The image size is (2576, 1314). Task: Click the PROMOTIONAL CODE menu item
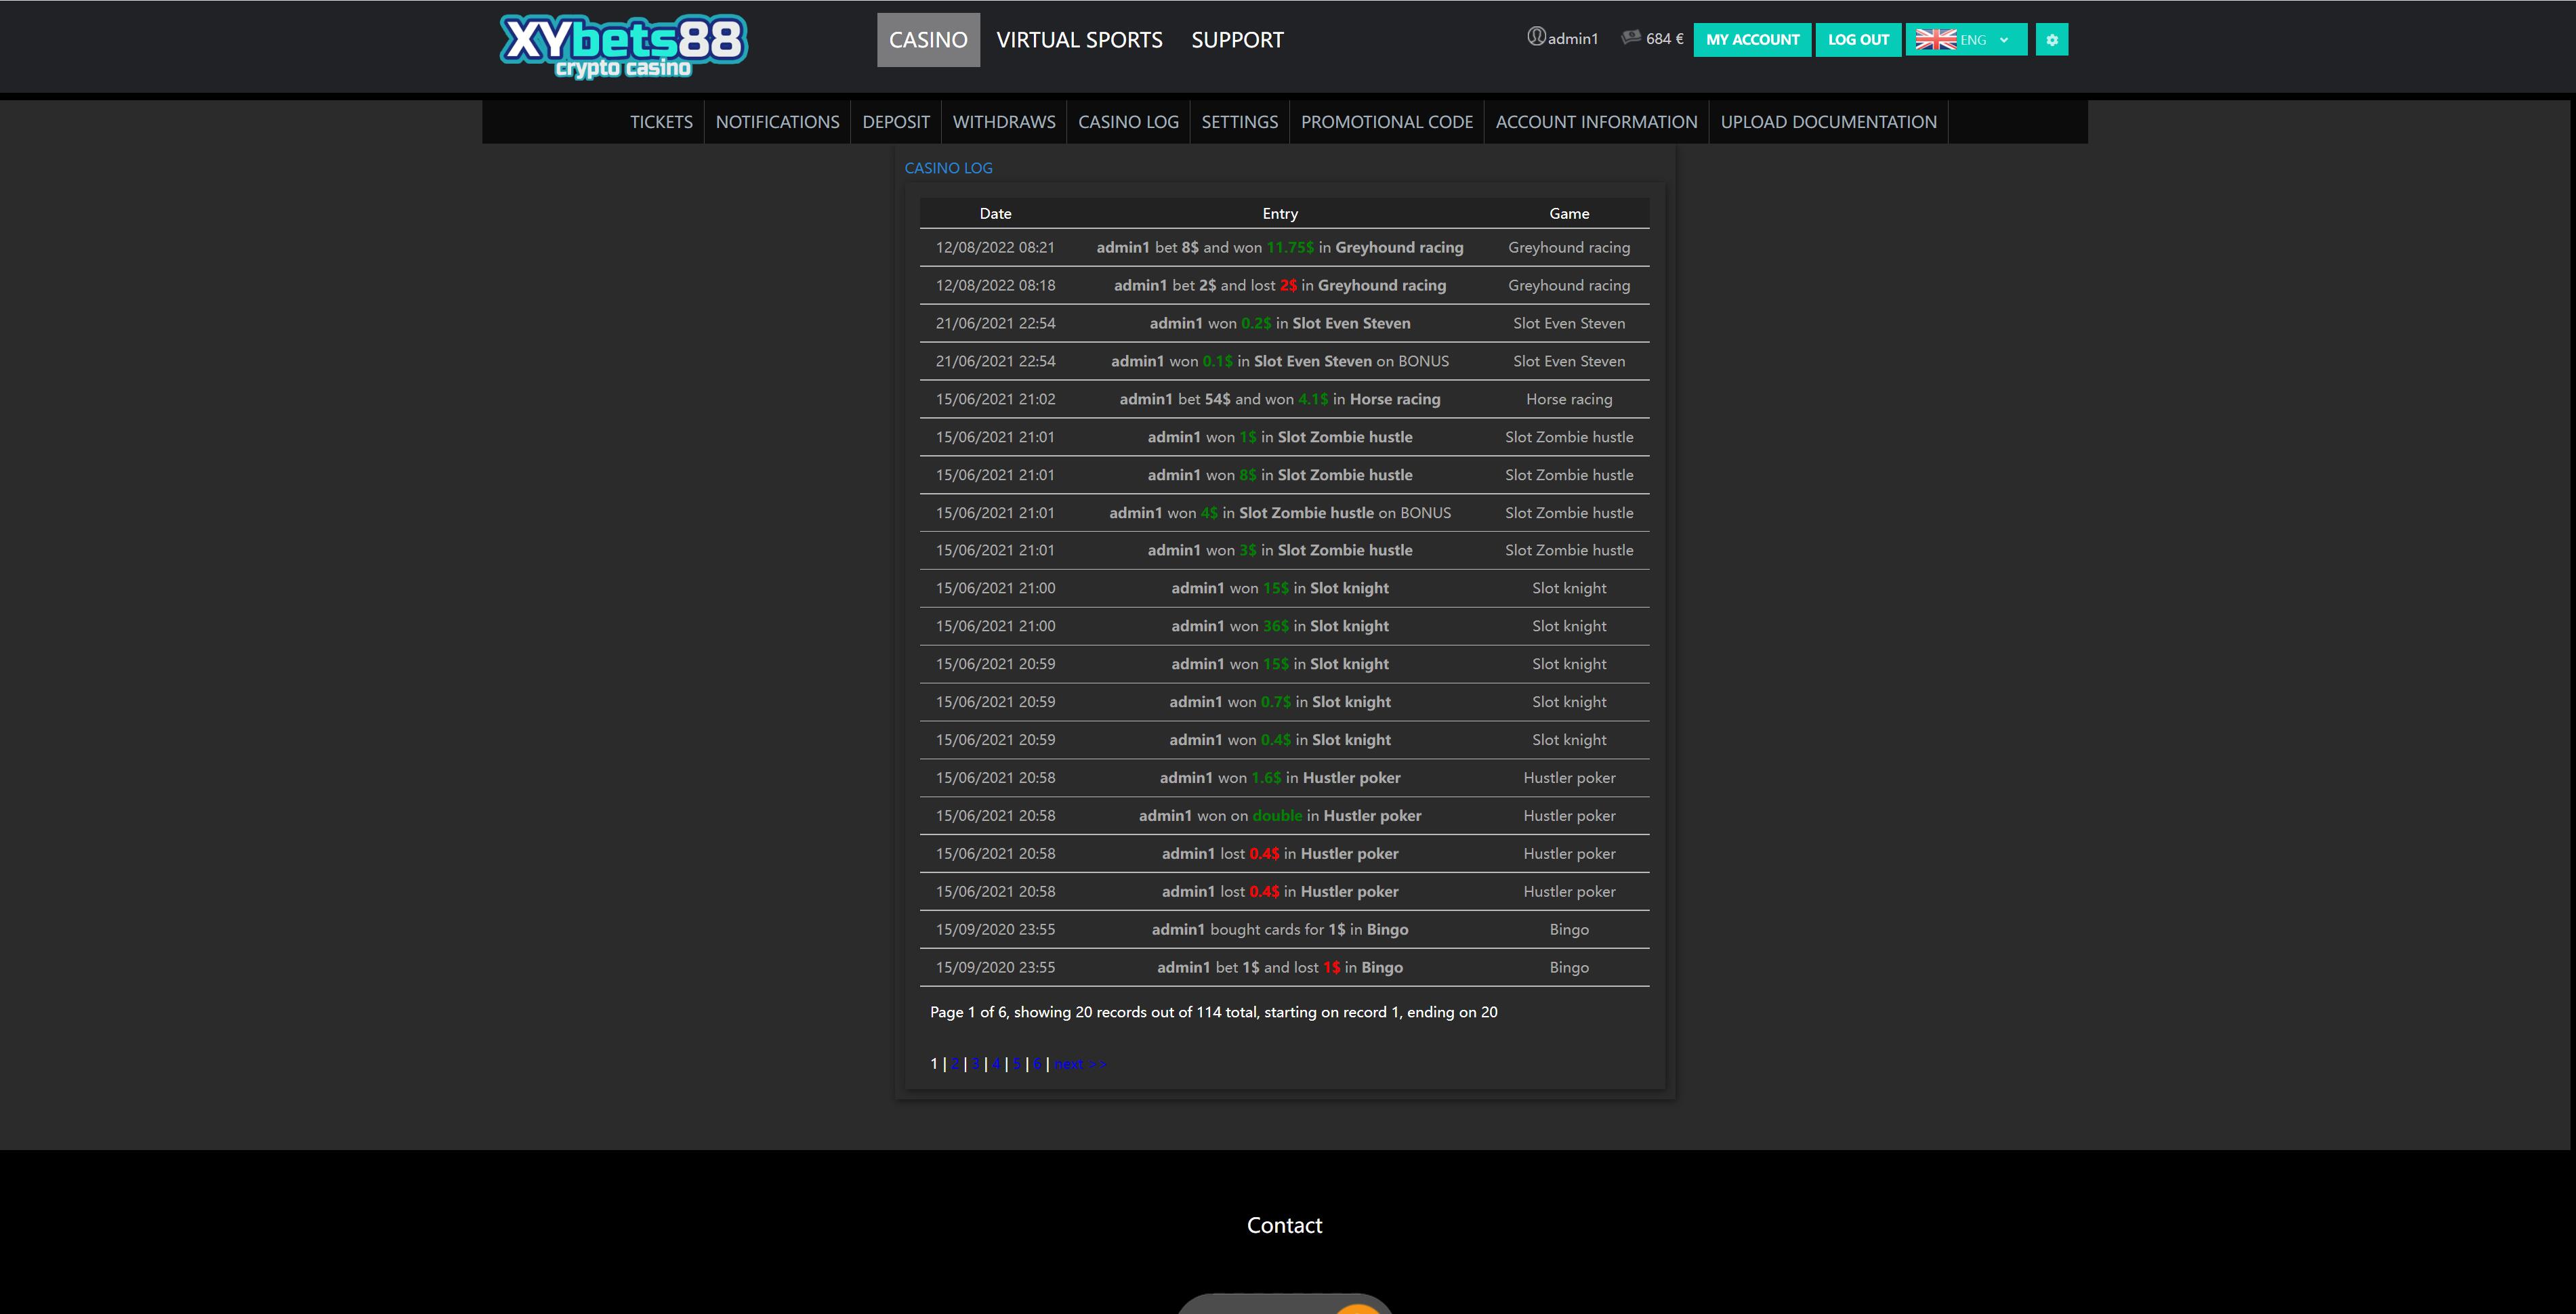point(1388,121)
